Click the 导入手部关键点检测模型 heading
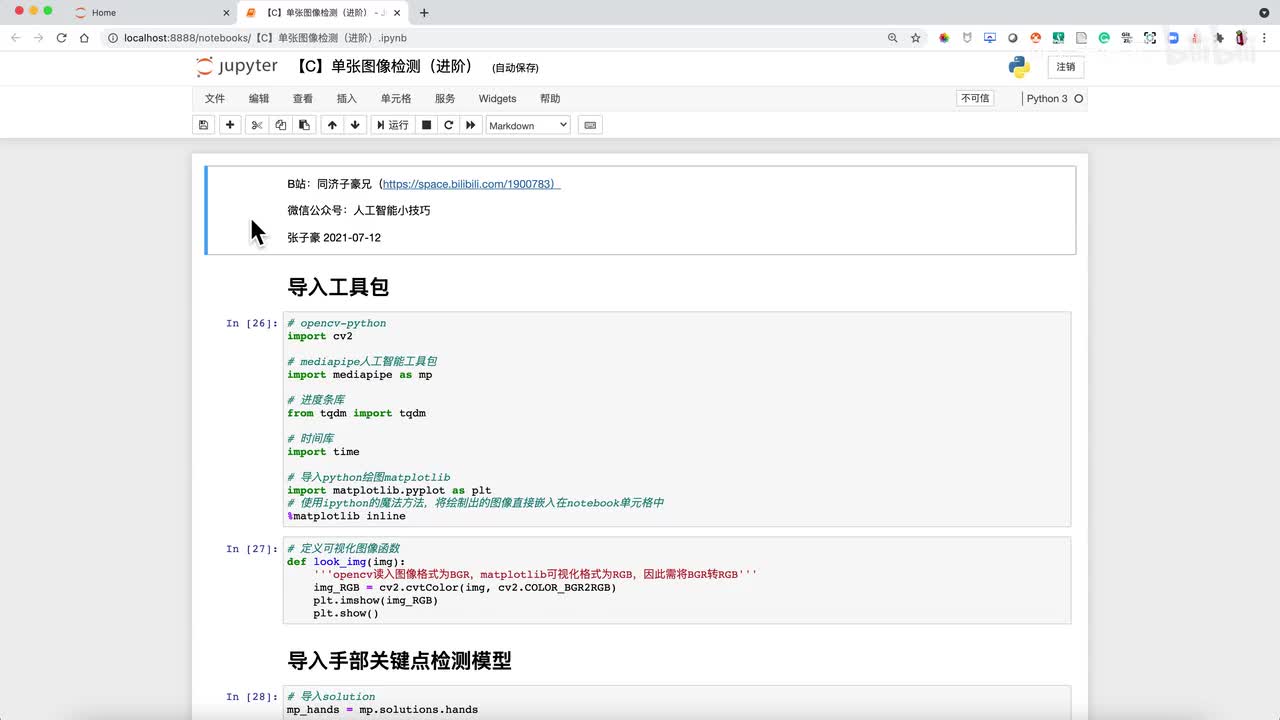The image size is (1280, 720). 400,661
